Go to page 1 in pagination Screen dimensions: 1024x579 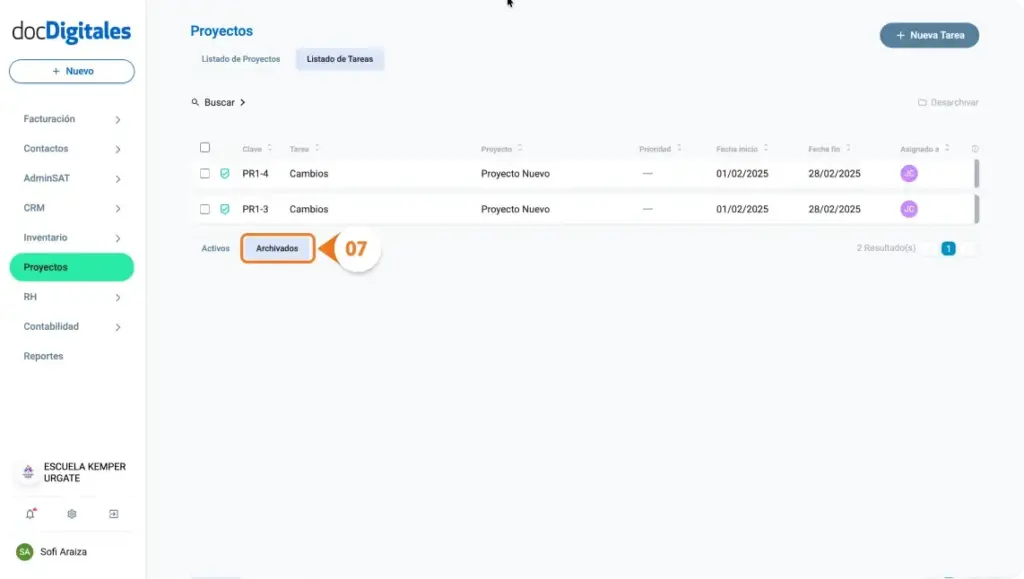point(948,248)
